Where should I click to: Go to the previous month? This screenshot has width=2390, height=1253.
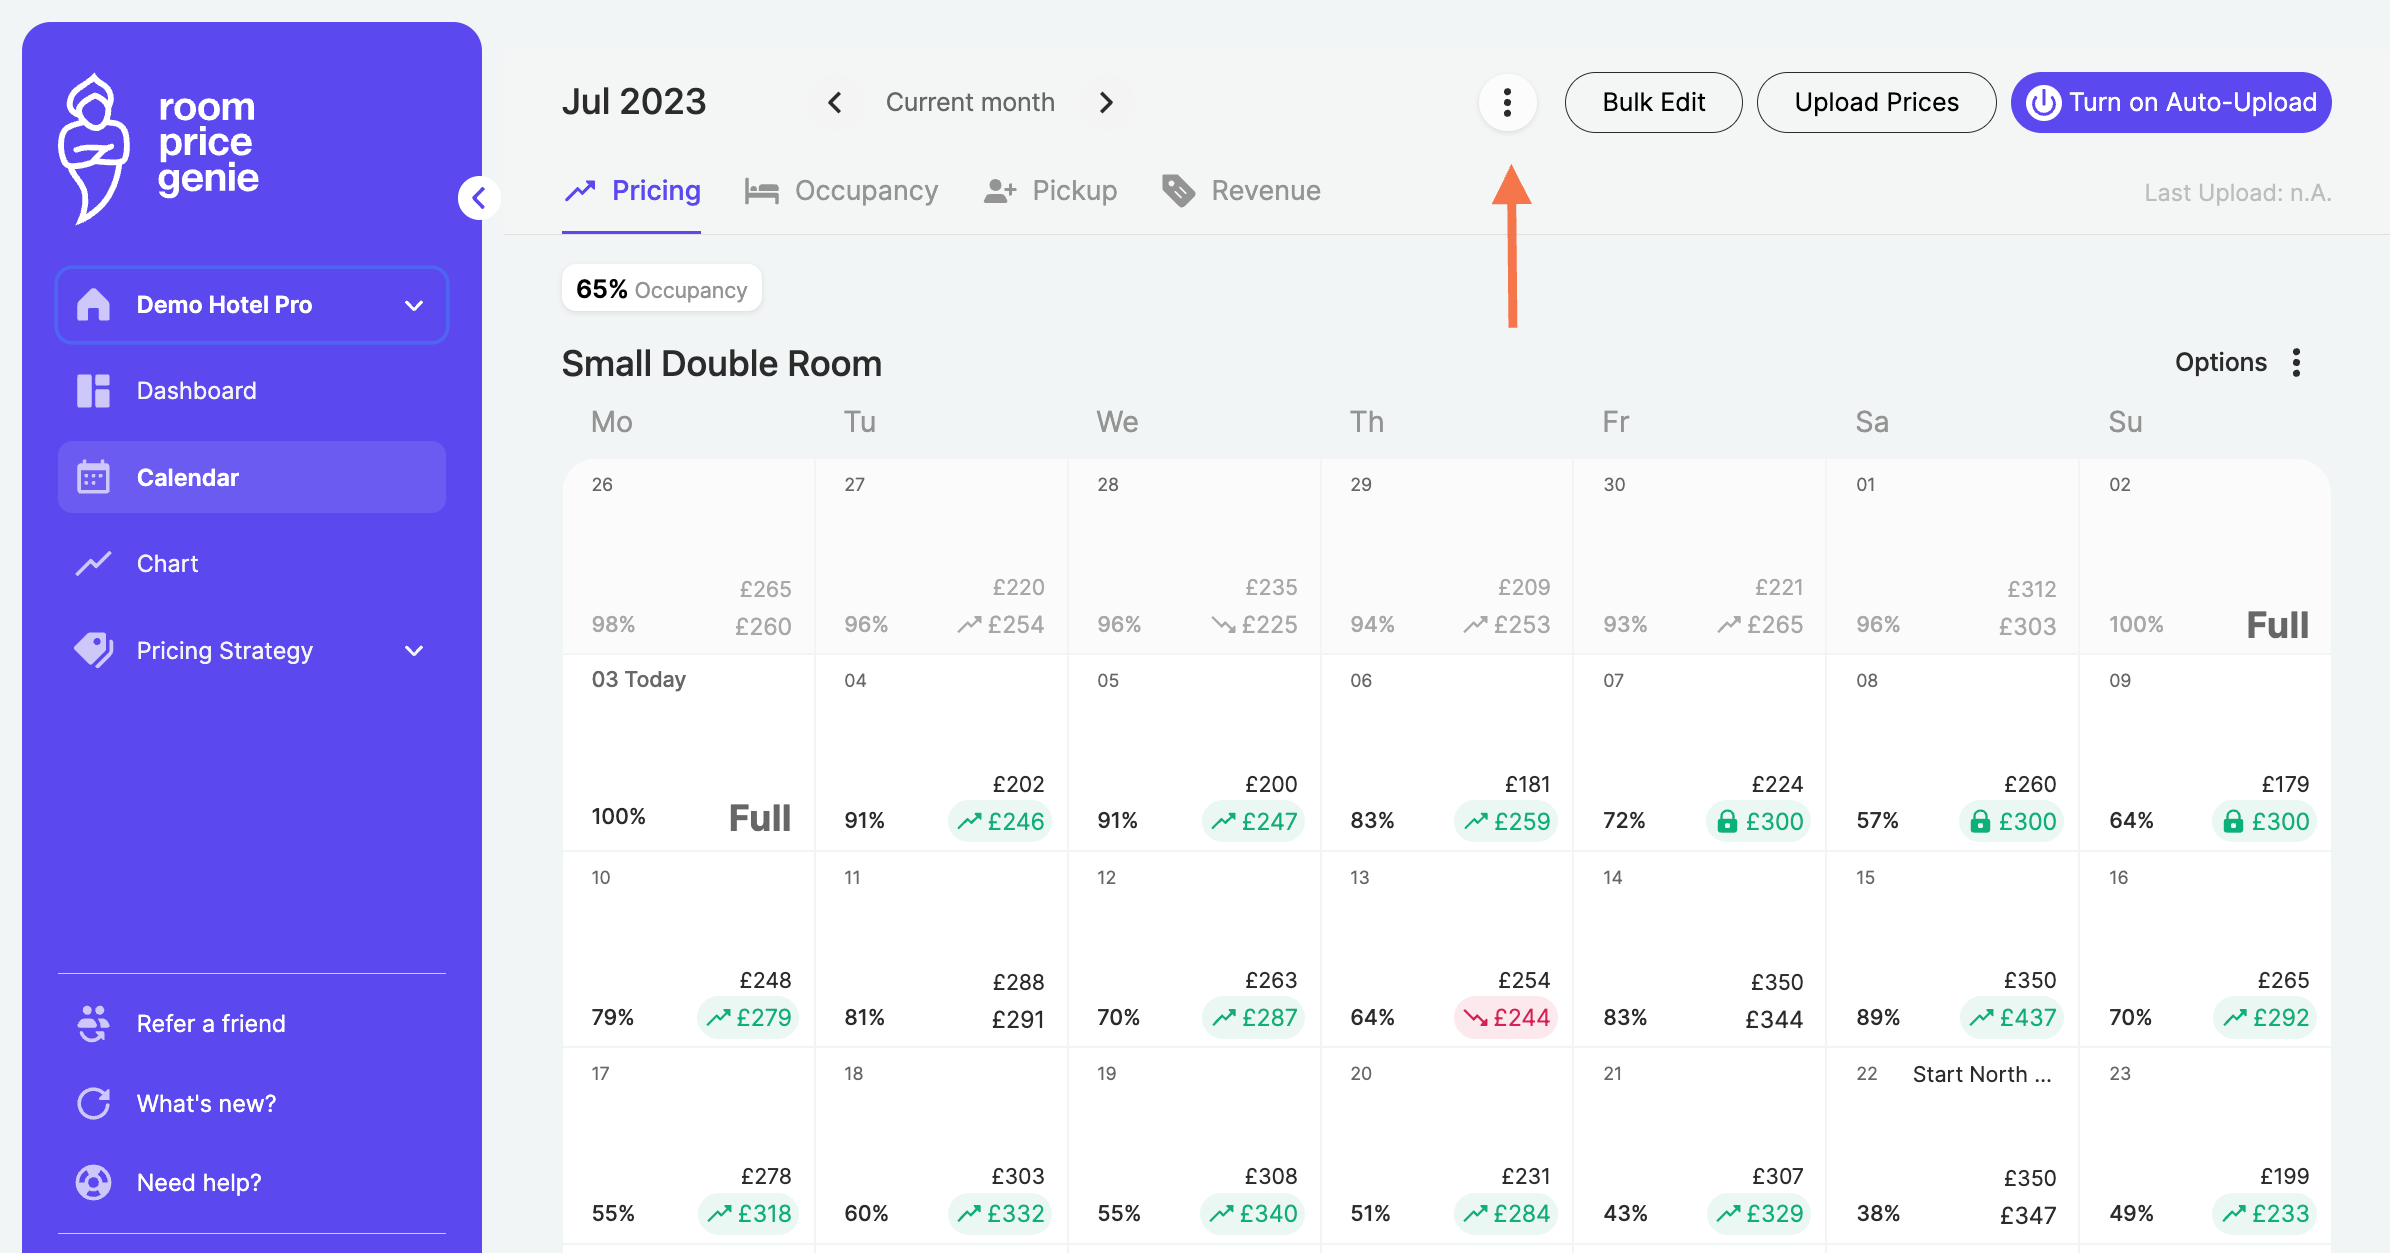(x=835, y=102)
